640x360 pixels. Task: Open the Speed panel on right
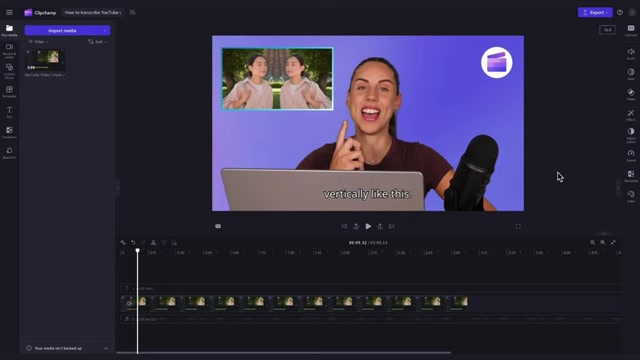631,156
